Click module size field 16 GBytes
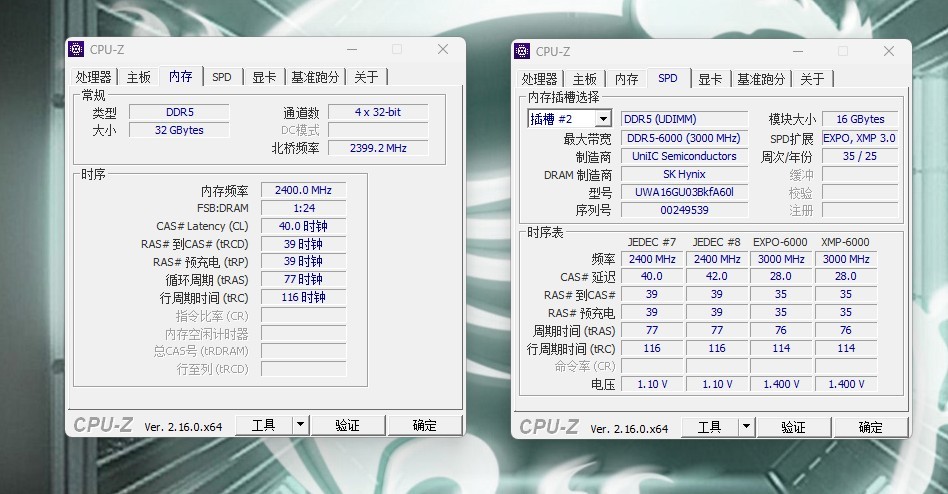948x494 pixels. (x=860, y=119)
